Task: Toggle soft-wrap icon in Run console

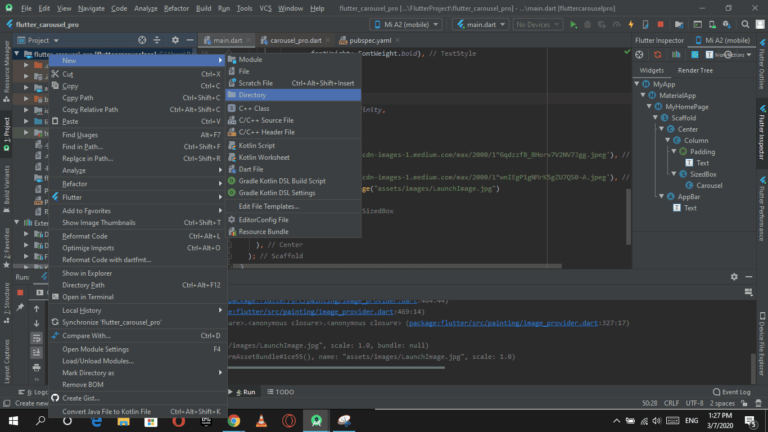Action: click(x=37, y=340)
